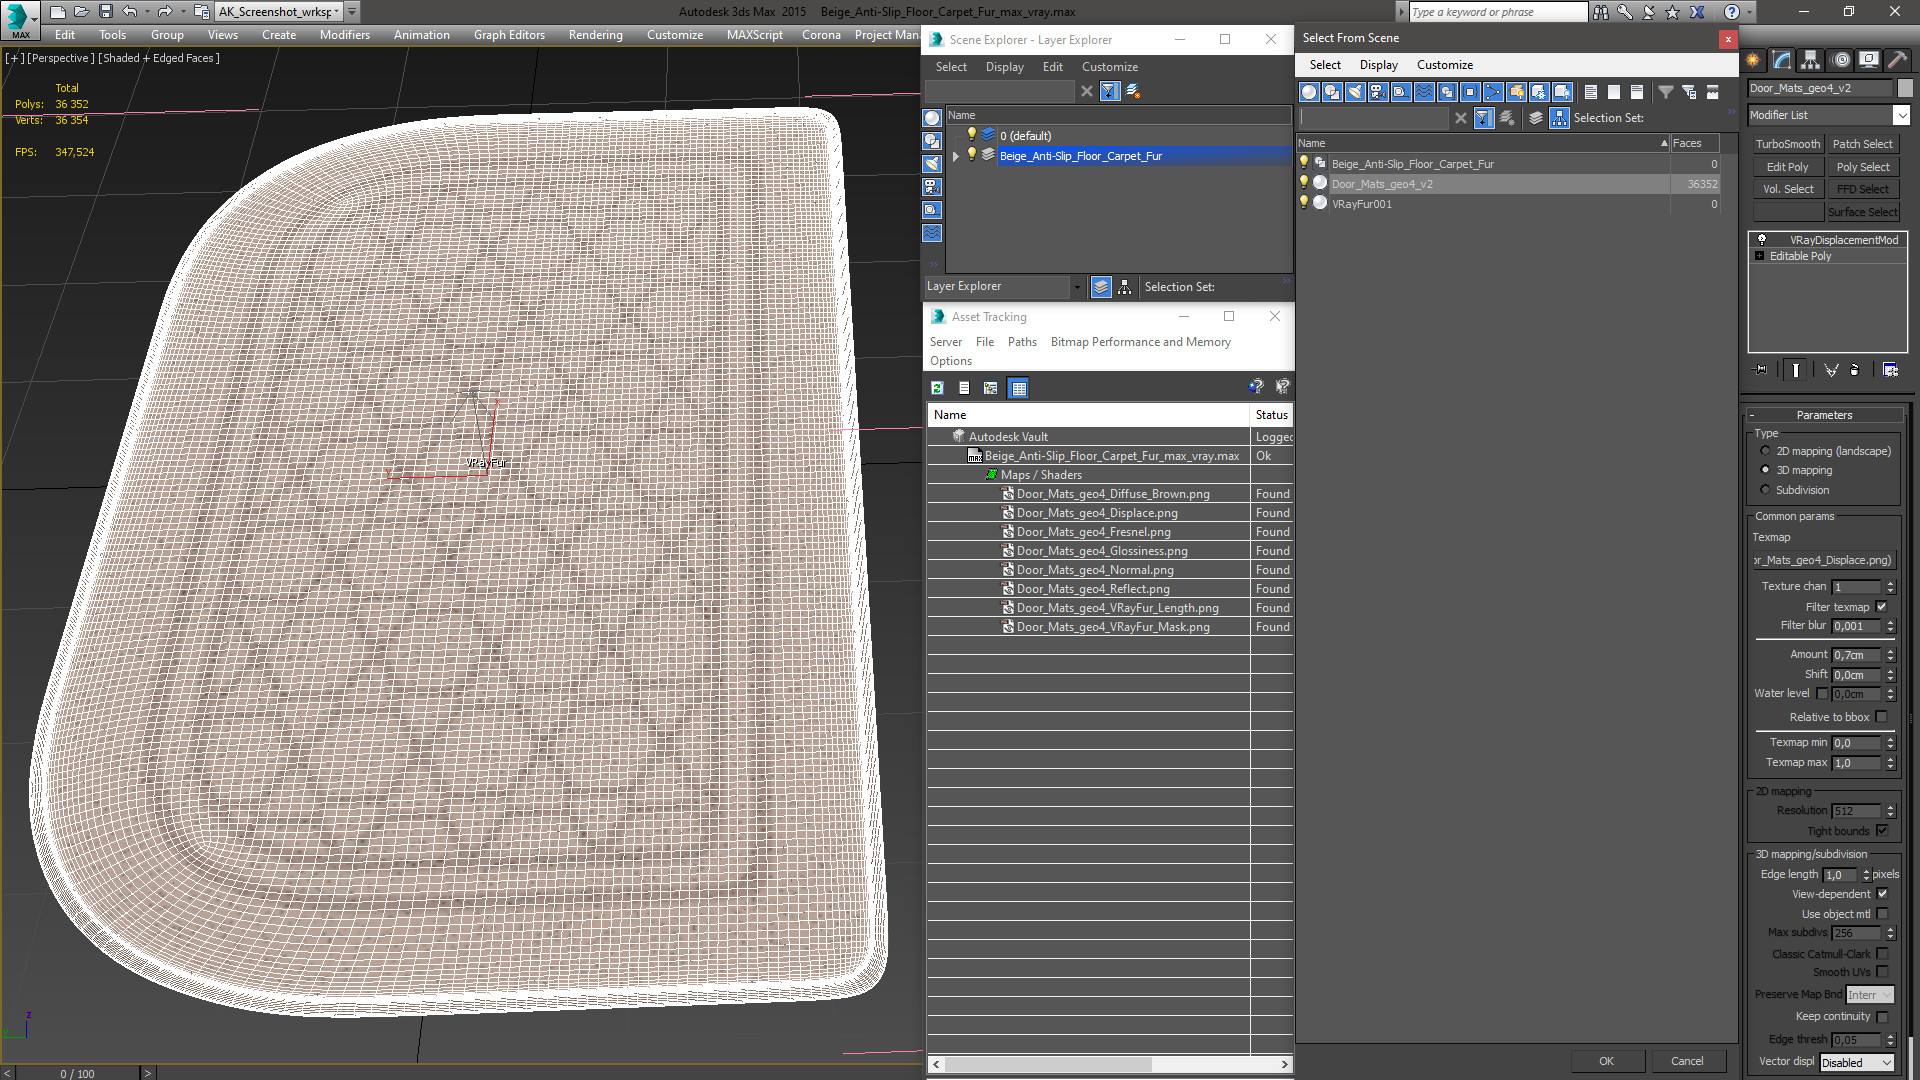The width and height of the screenshot is (1920, 1080).
Task: Toggle the Display Cameras filter in Select From Scene
Action: (1378, 92)
